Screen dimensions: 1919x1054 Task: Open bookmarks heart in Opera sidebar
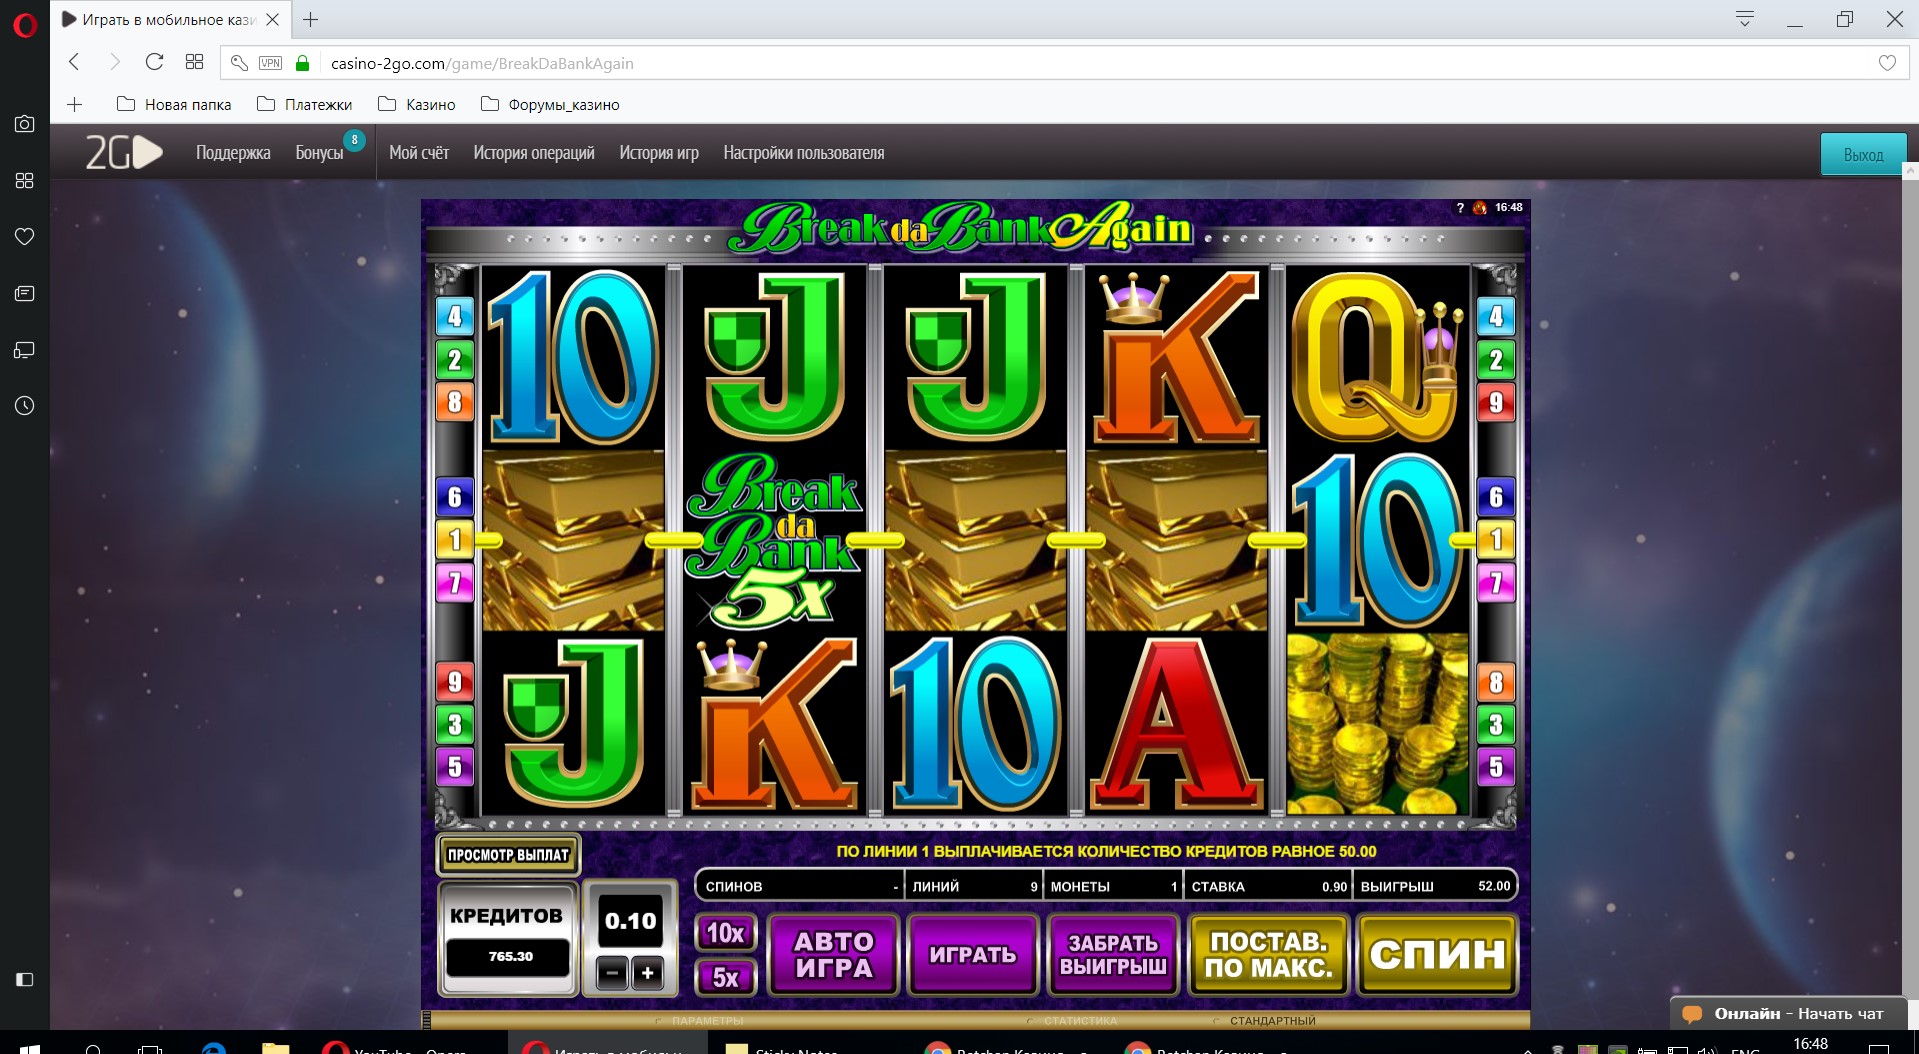24,236
